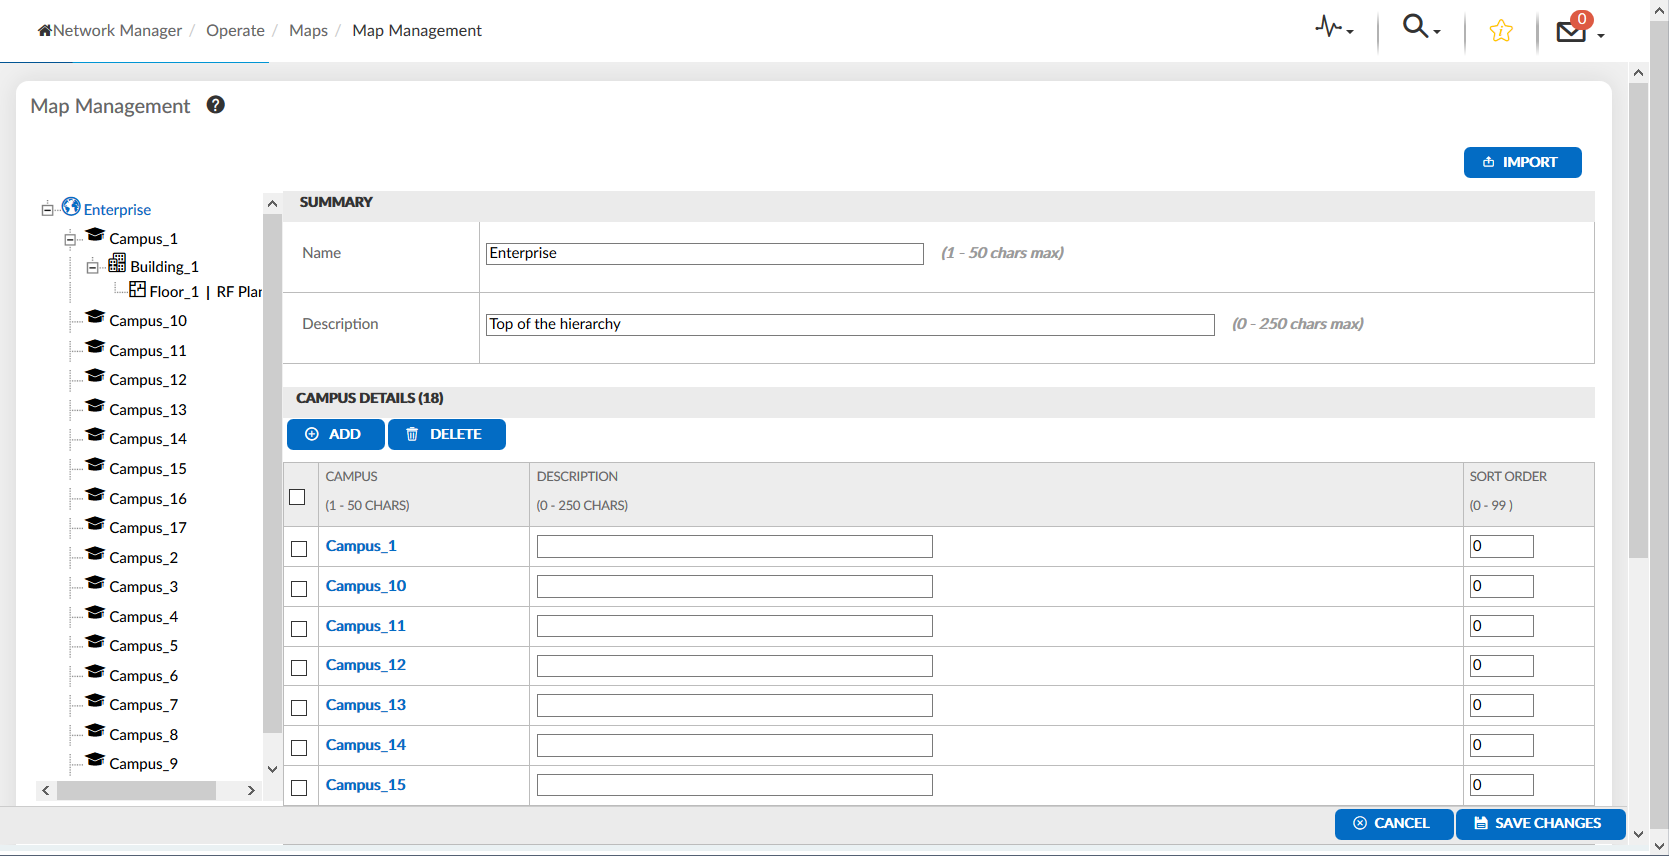Click the IMPORT button
Screen dimensions: 1669x856
point(1522,162)
